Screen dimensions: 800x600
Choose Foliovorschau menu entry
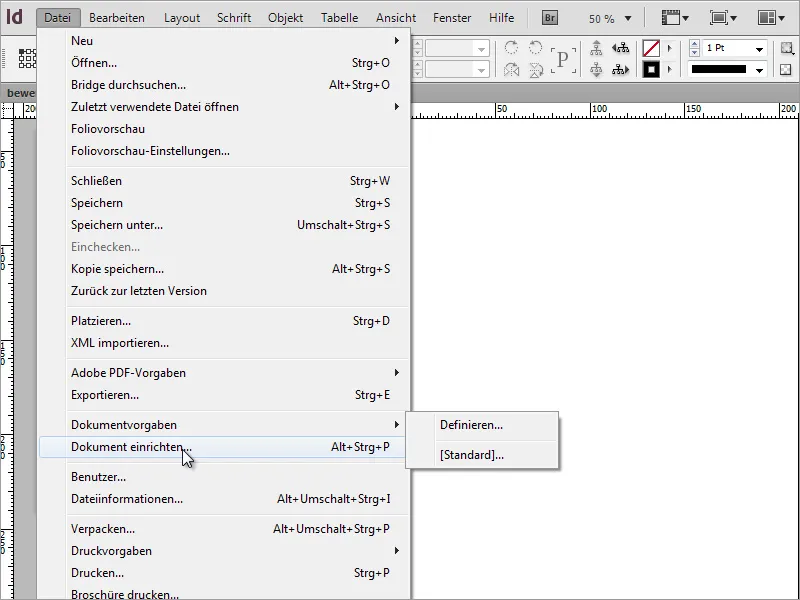(x=223, y=129)
